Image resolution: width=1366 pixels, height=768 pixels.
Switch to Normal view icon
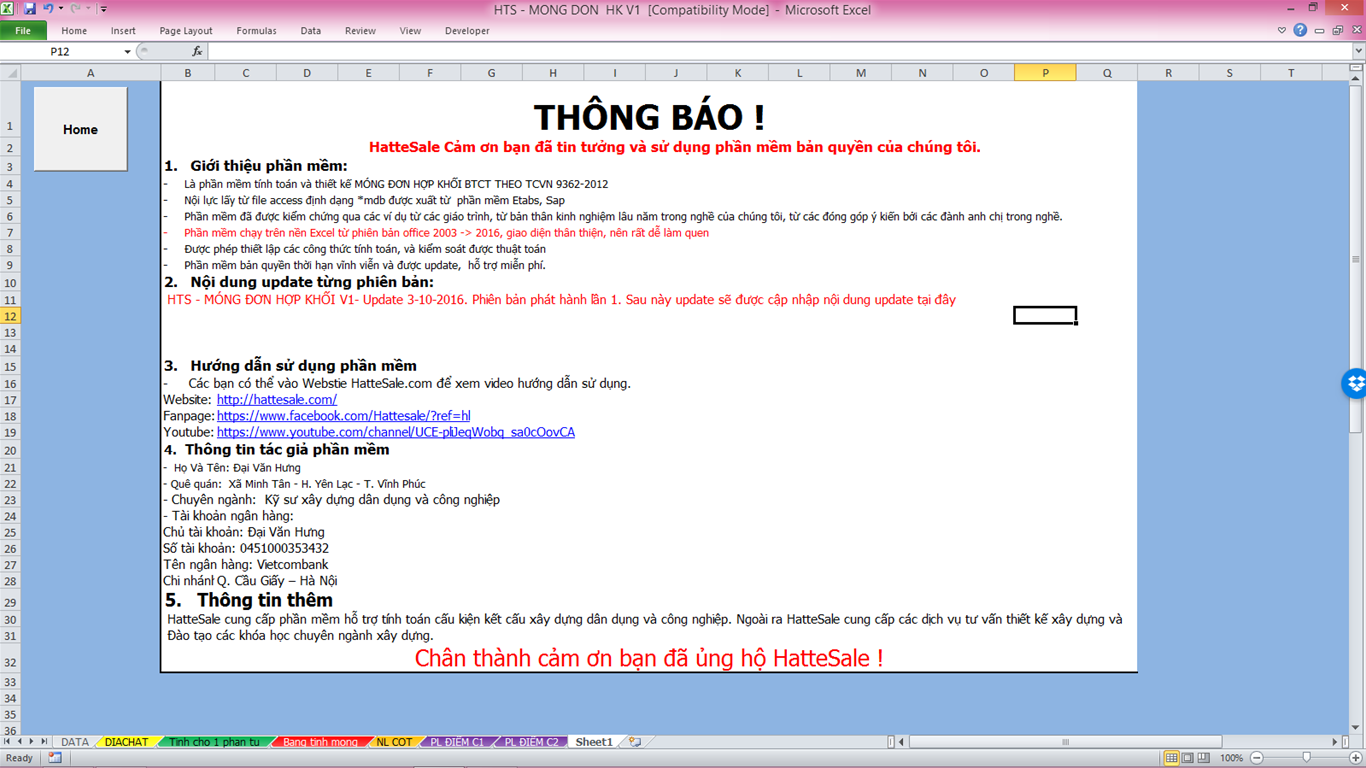click(1172, 758)
